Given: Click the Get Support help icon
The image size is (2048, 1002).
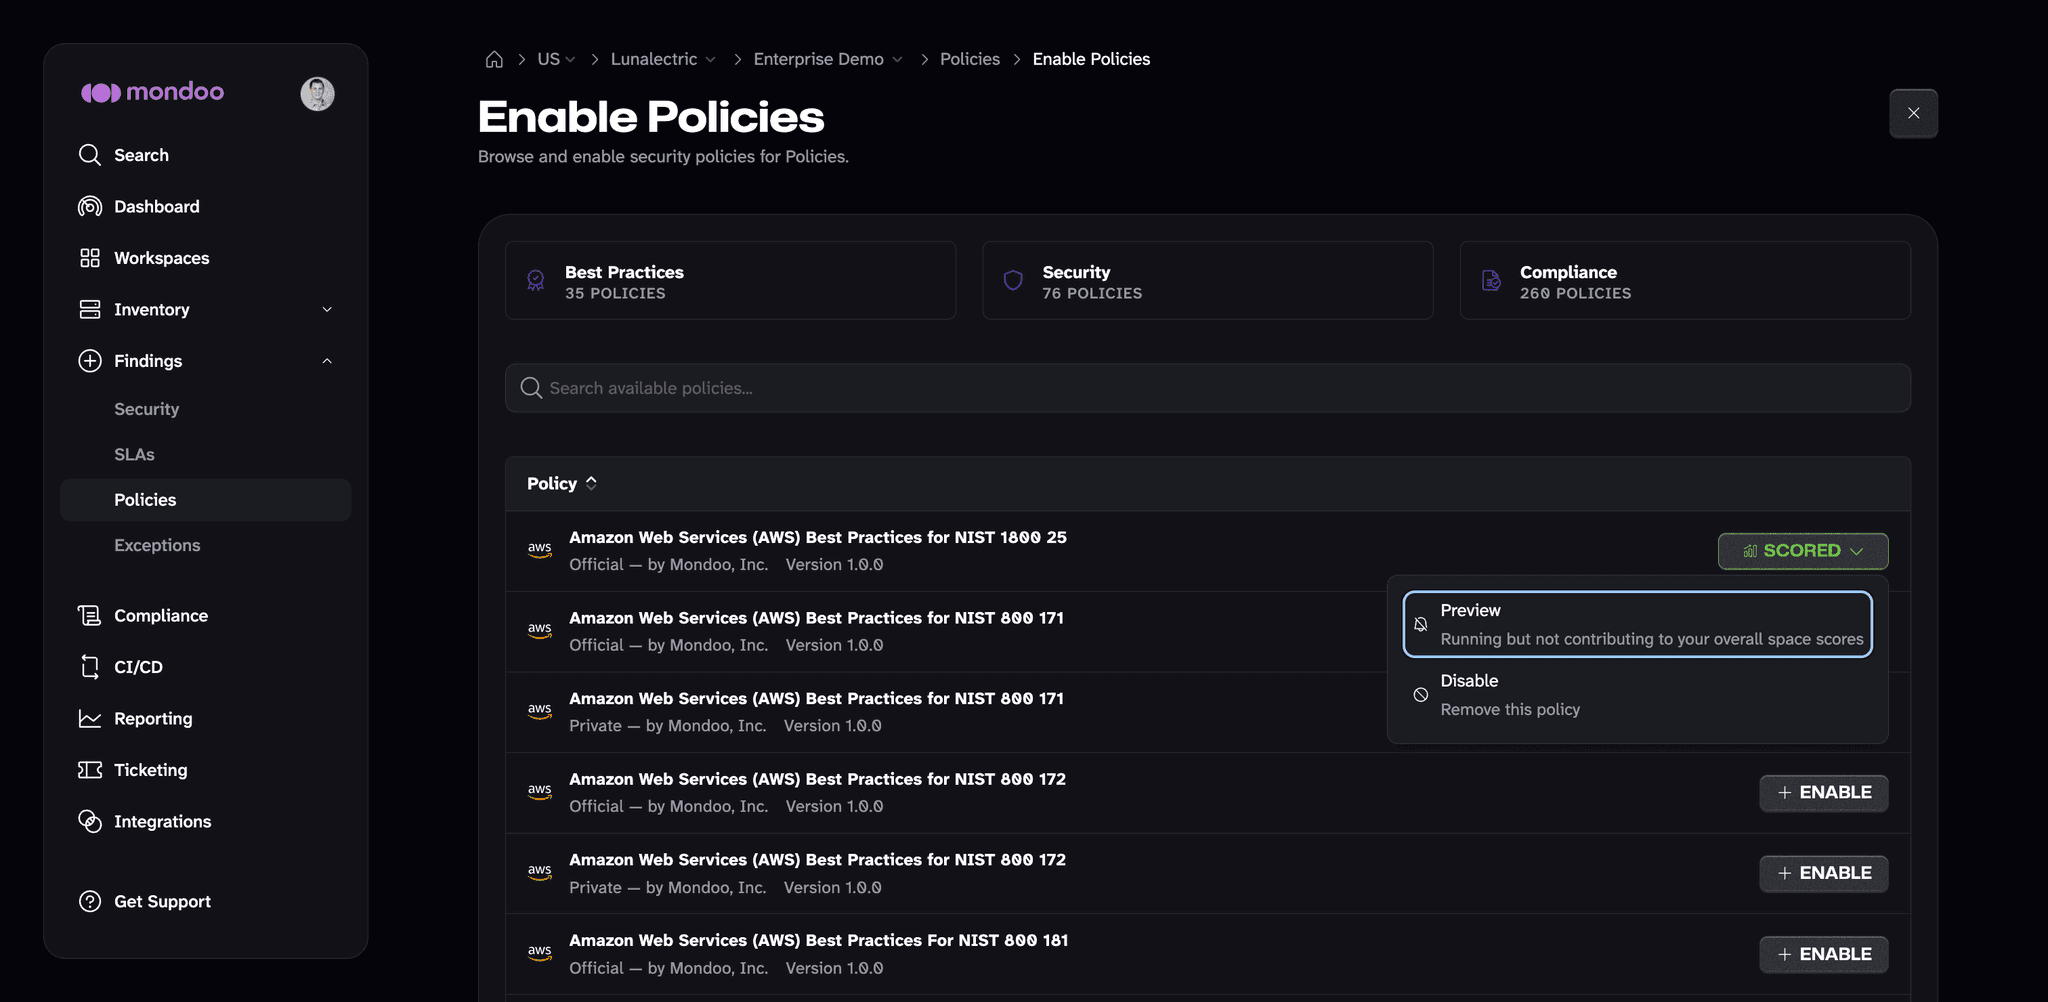Looking at the screenshot, I should coord(90,901).
